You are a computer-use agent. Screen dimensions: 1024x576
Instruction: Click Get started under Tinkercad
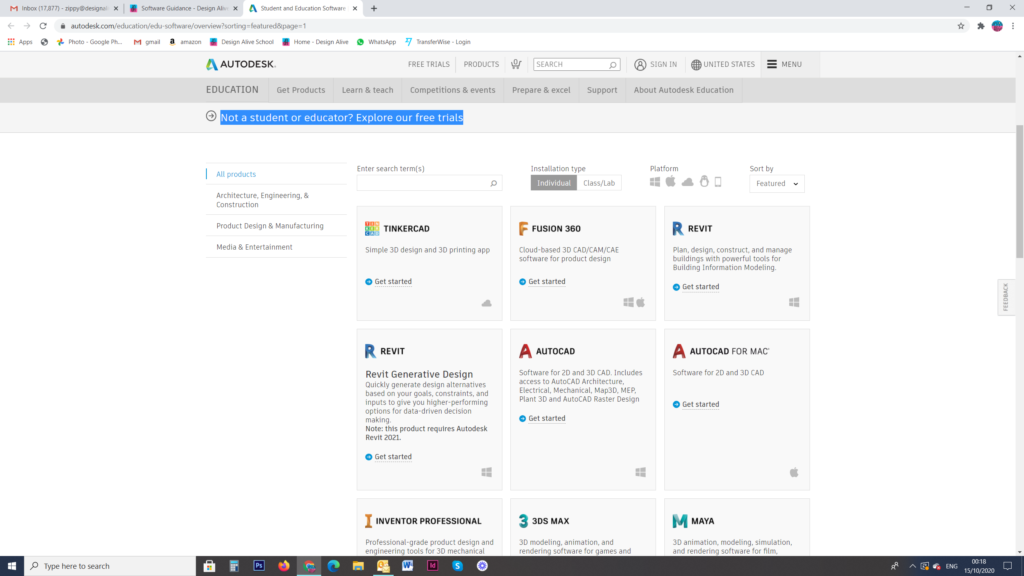392,281
